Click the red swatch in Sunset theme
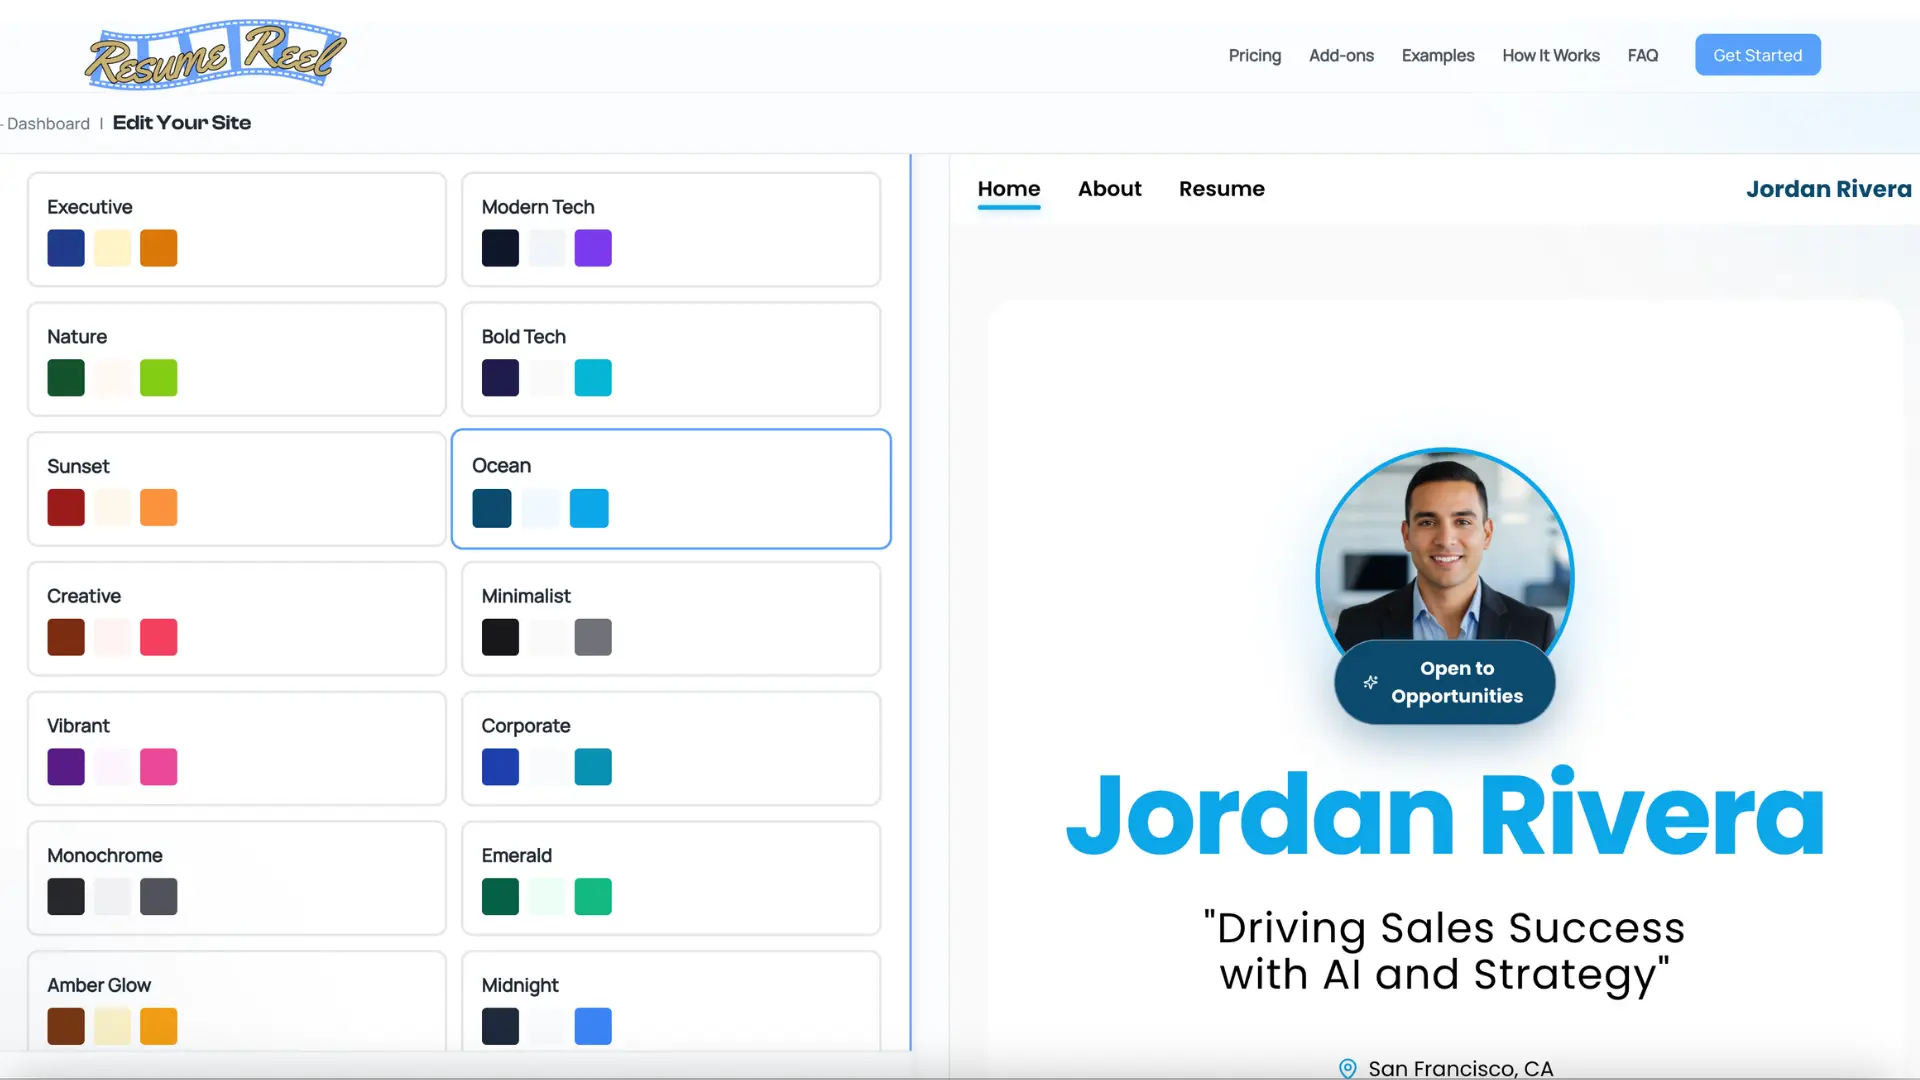The image size is (1920, 1080). coord(66,507)
